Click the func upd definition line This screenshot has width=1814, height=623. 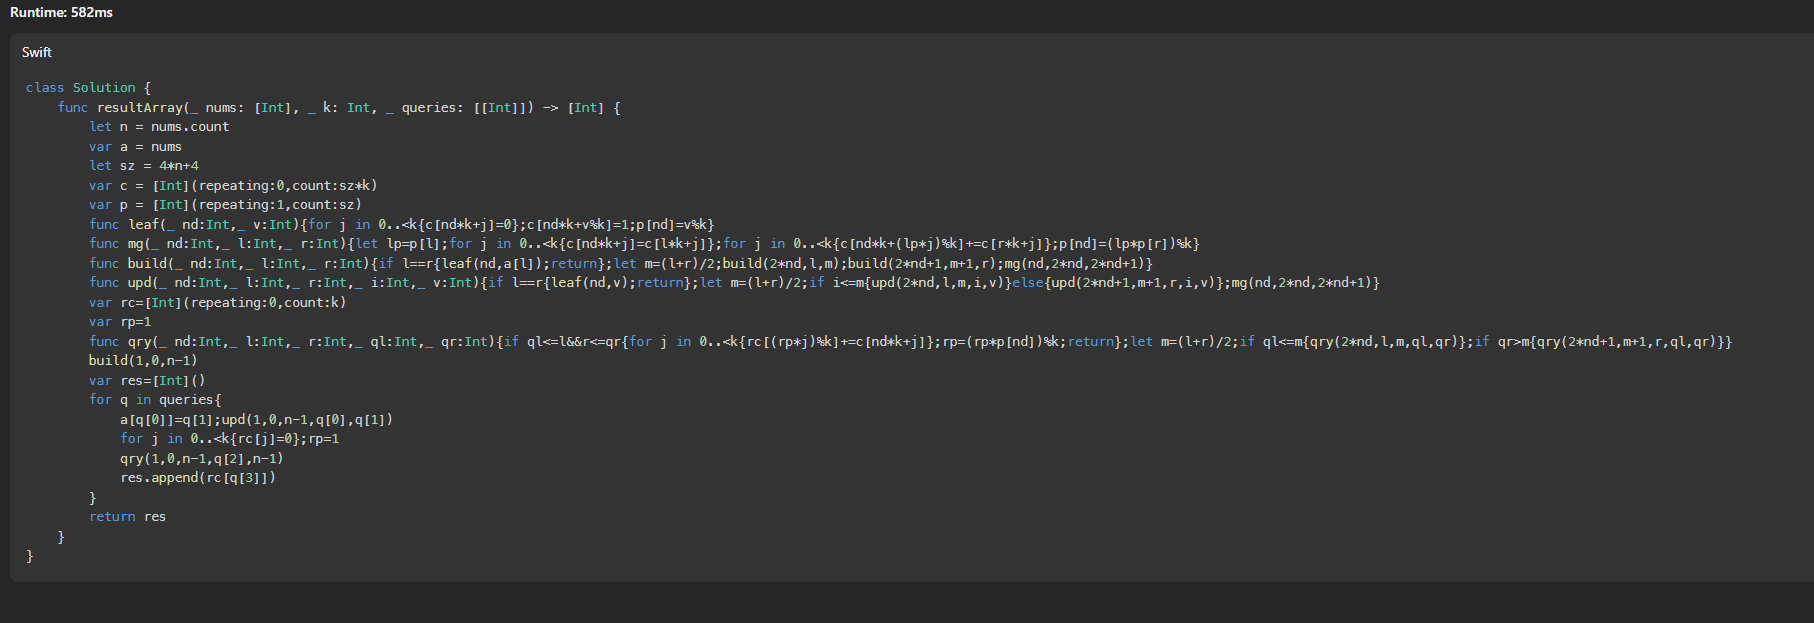coord(734,283)
